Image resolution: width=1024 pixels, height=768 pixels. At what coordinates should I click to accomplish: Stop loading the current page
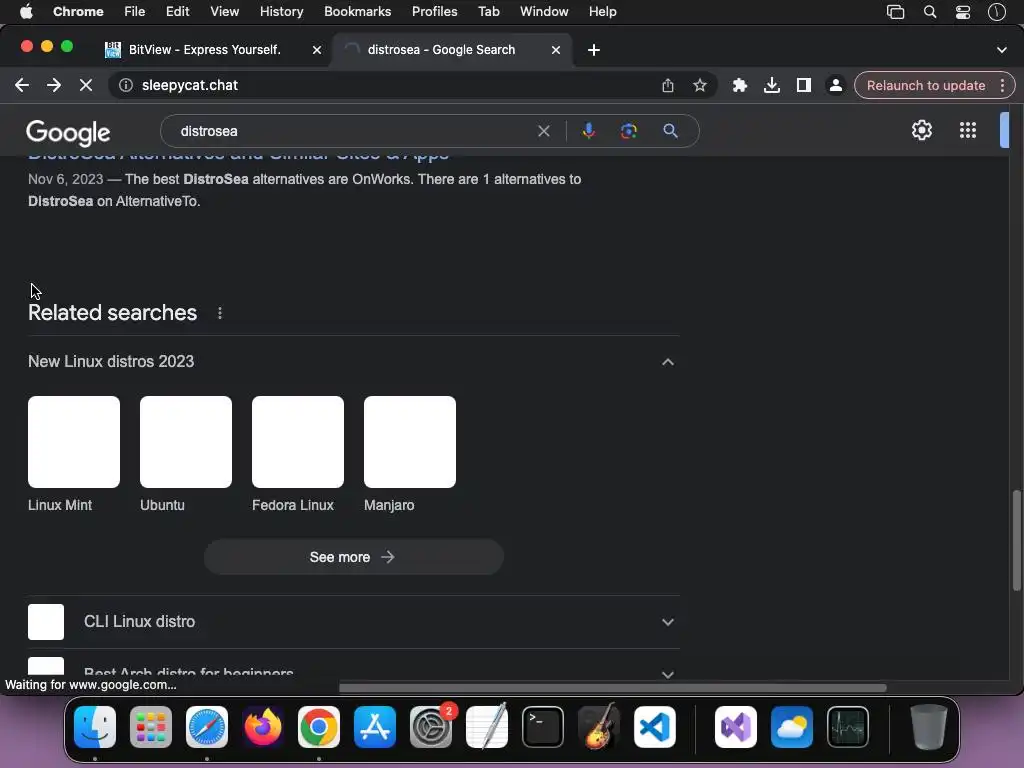coord(86,86)
